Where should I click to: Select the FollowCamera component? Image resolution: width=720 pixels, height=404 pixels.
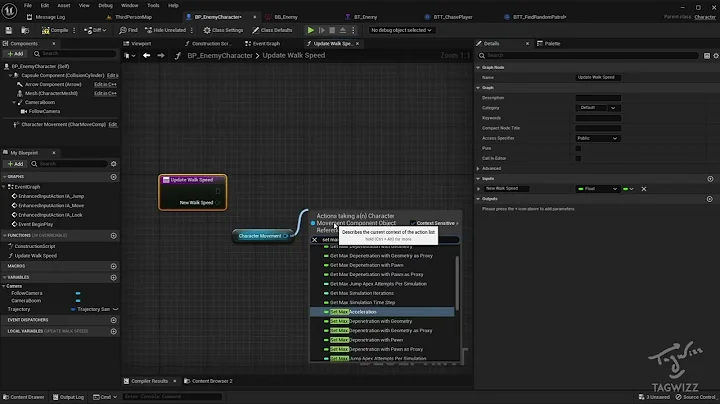pos(44,112)
